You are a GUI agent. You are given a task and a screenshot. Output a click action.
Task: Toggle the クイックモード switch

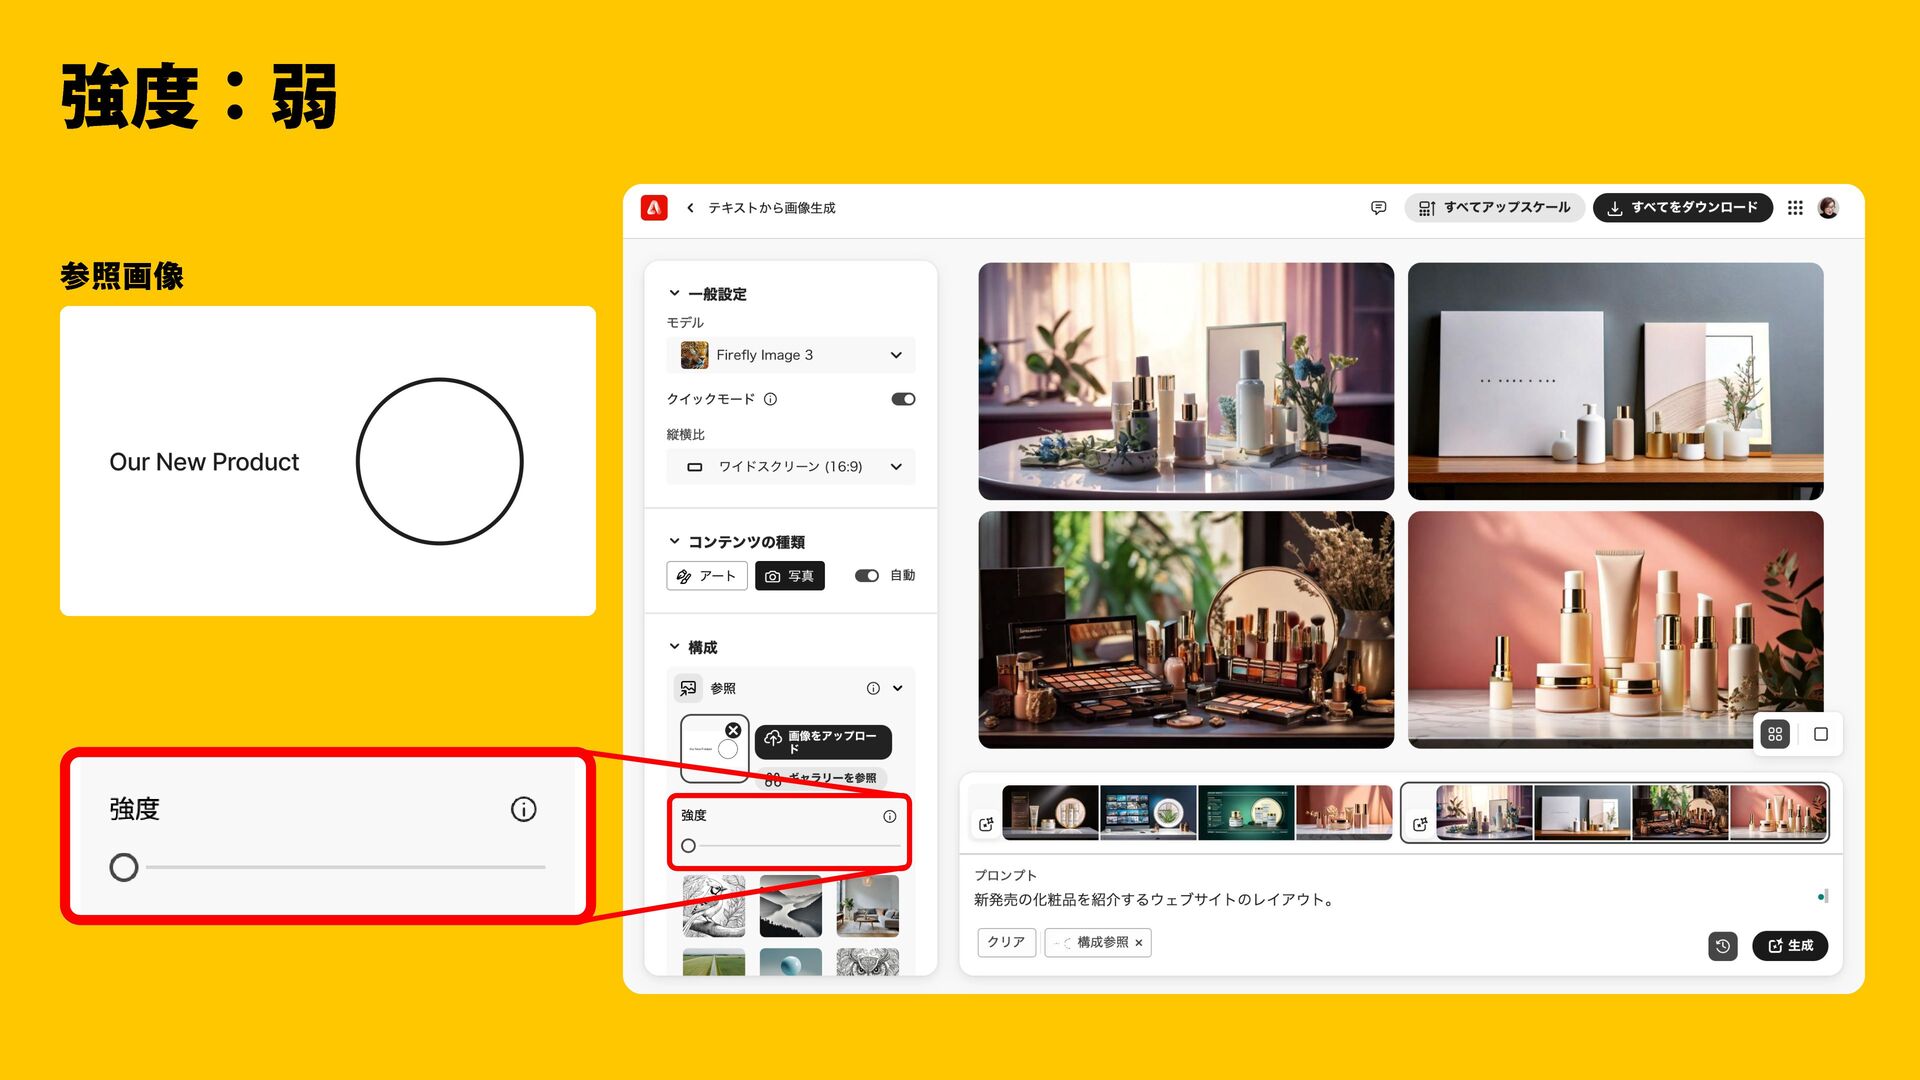pyautogui.click(x=903, y=399)
